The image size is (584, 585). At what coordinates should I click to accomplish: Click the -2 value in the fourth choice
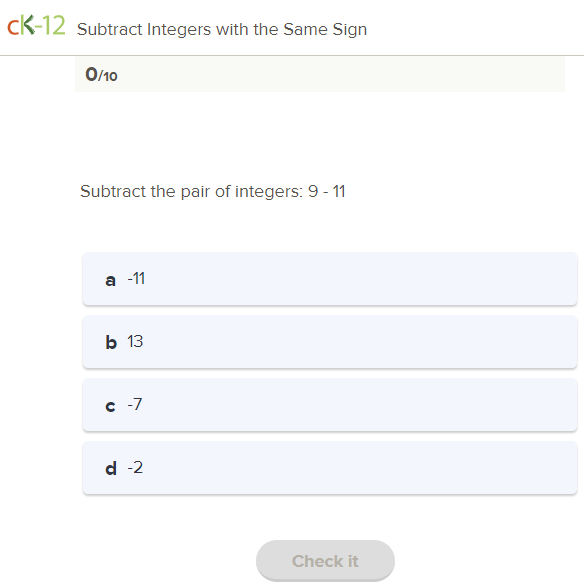click(x=135, y=467)
